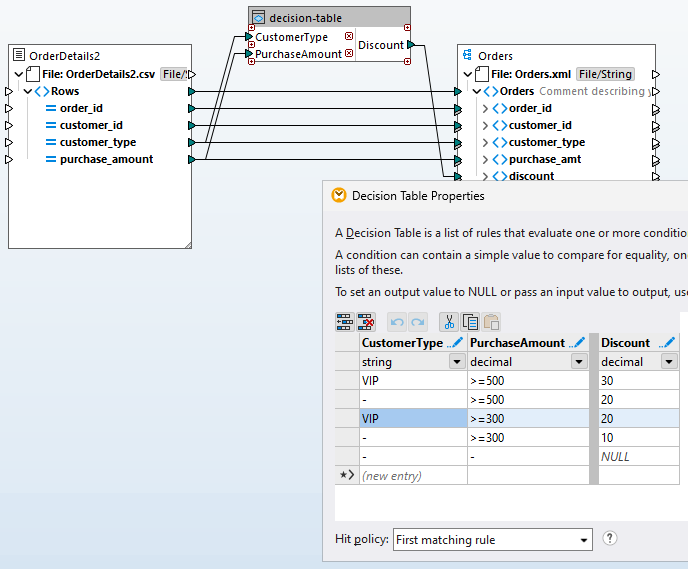Collapse the Rows node in OrderDetails2

[x=27, y=91]
